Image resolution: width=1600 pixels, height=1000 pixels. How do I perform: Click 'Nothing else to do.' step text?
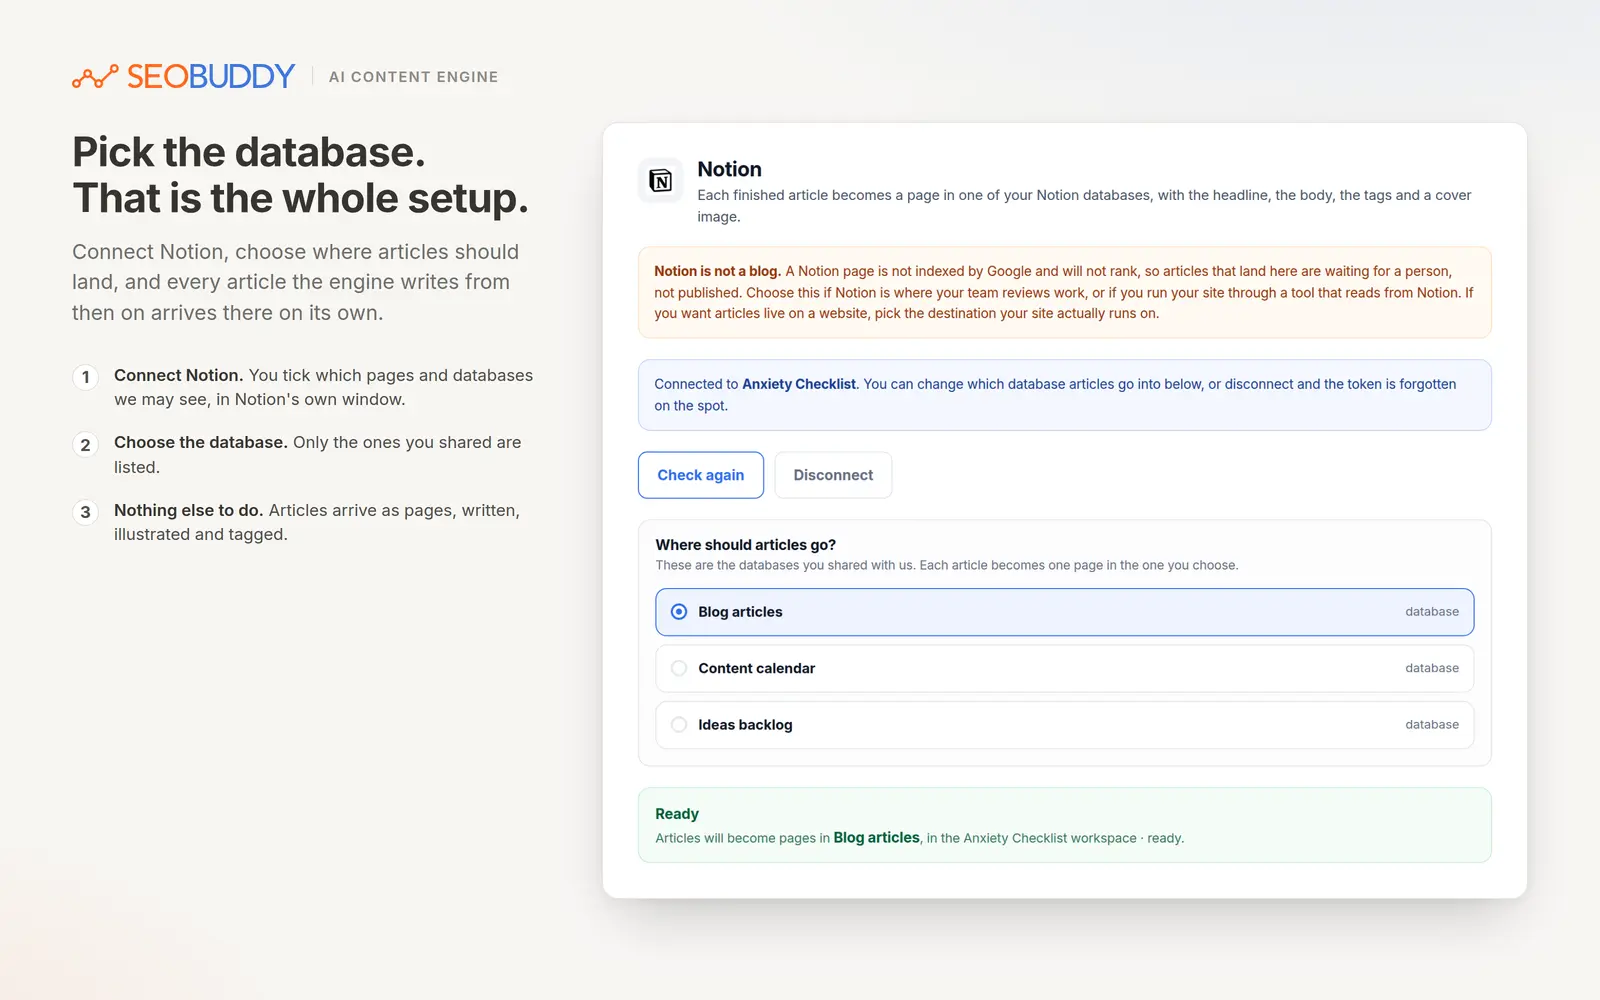(x=188, y=510)
